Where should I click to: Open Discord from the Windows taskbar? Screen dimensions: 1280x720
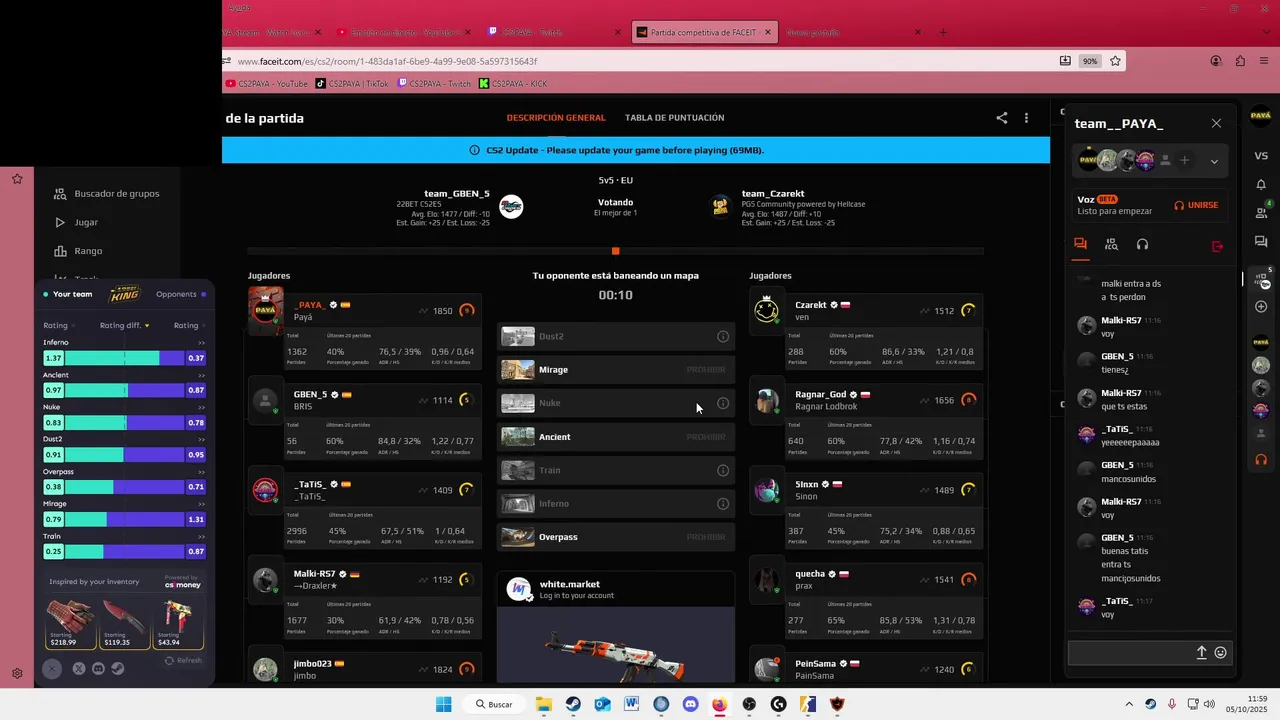690,704
